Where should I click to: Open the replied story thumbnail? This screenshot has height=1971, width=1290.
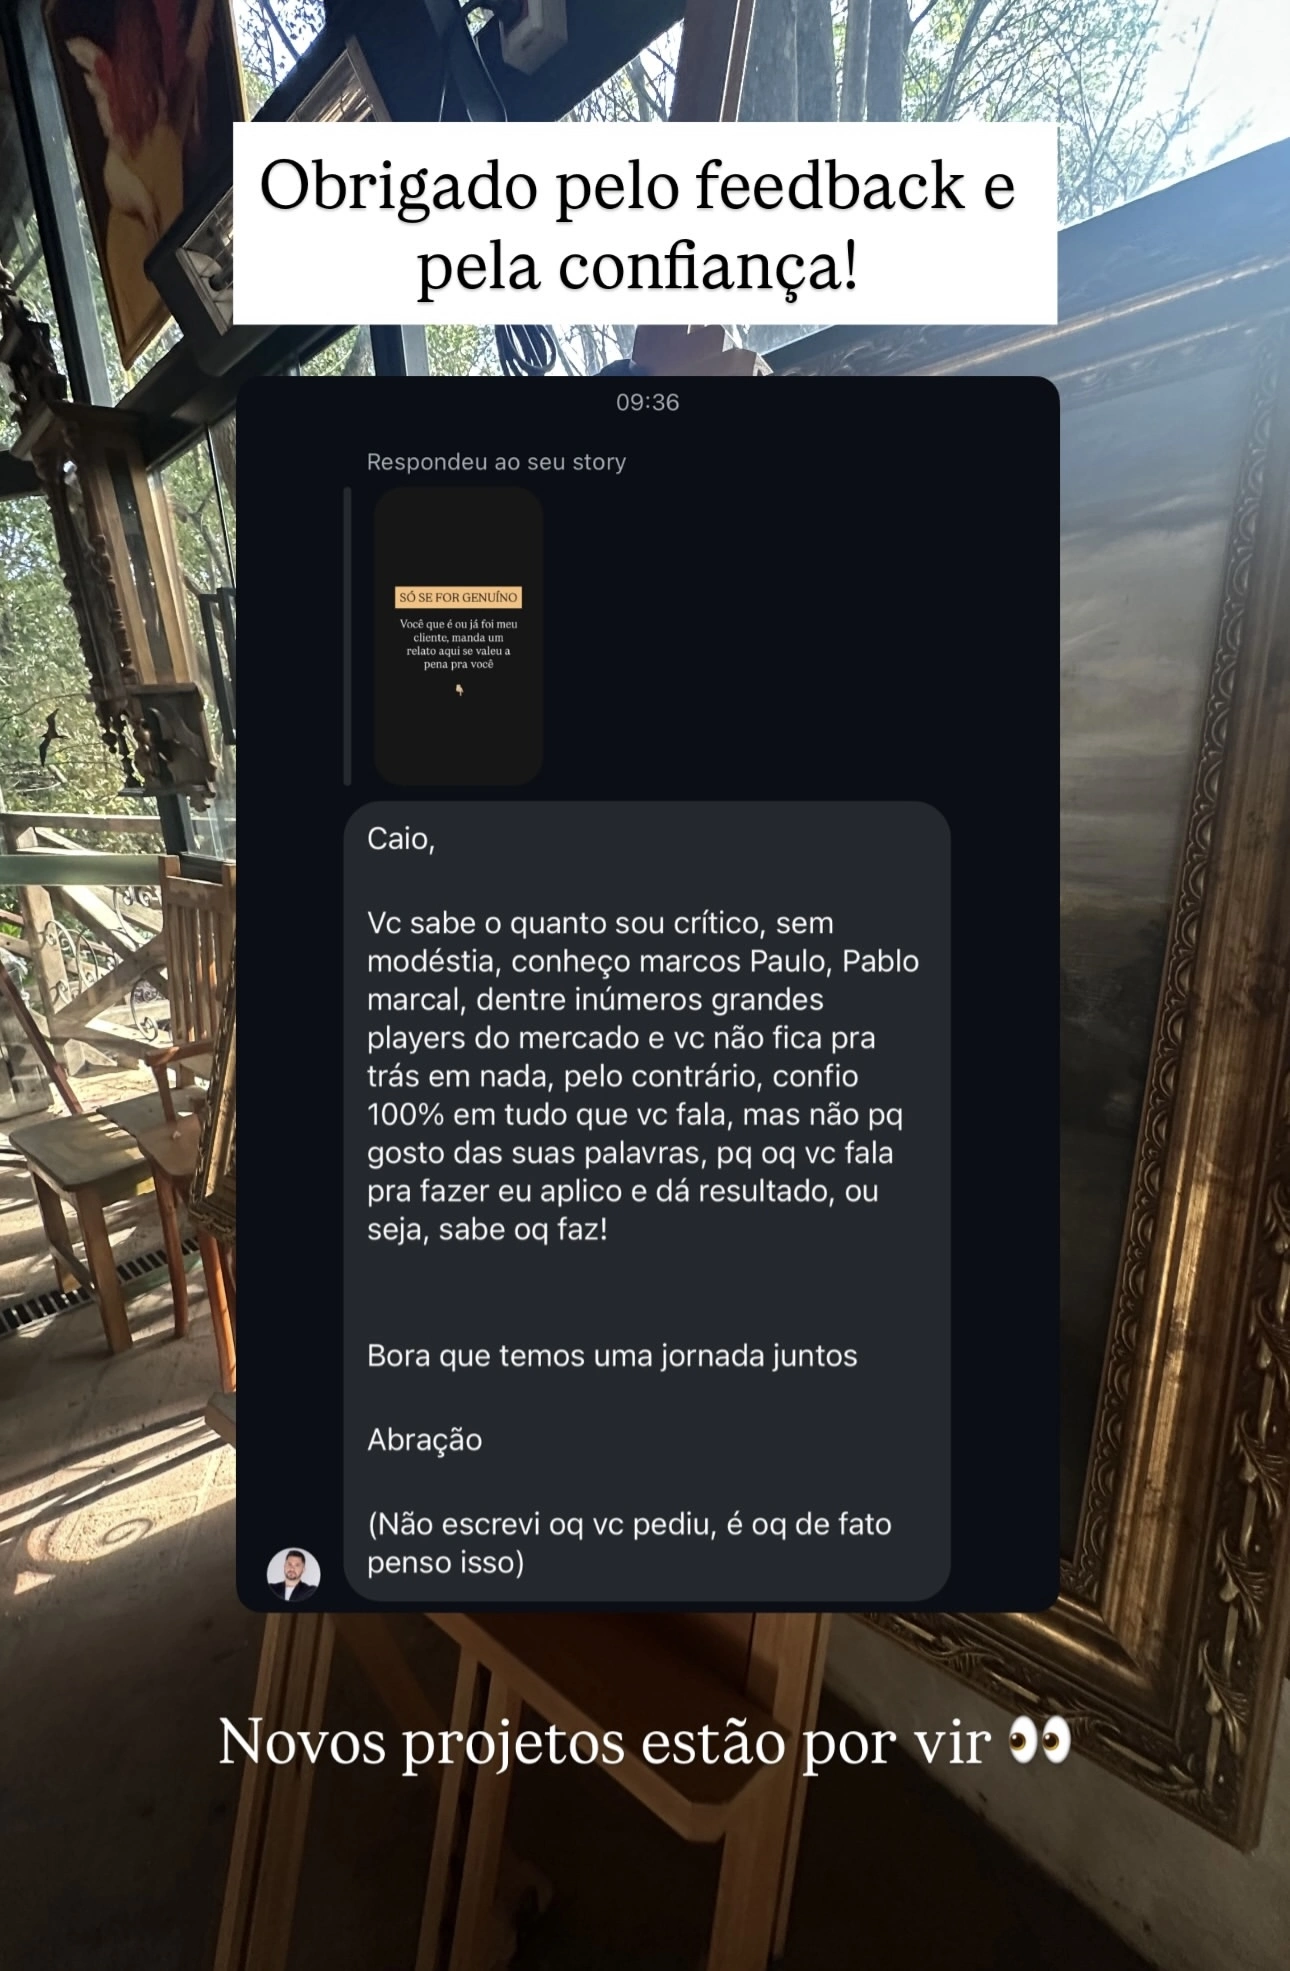(x=458, y=636)
